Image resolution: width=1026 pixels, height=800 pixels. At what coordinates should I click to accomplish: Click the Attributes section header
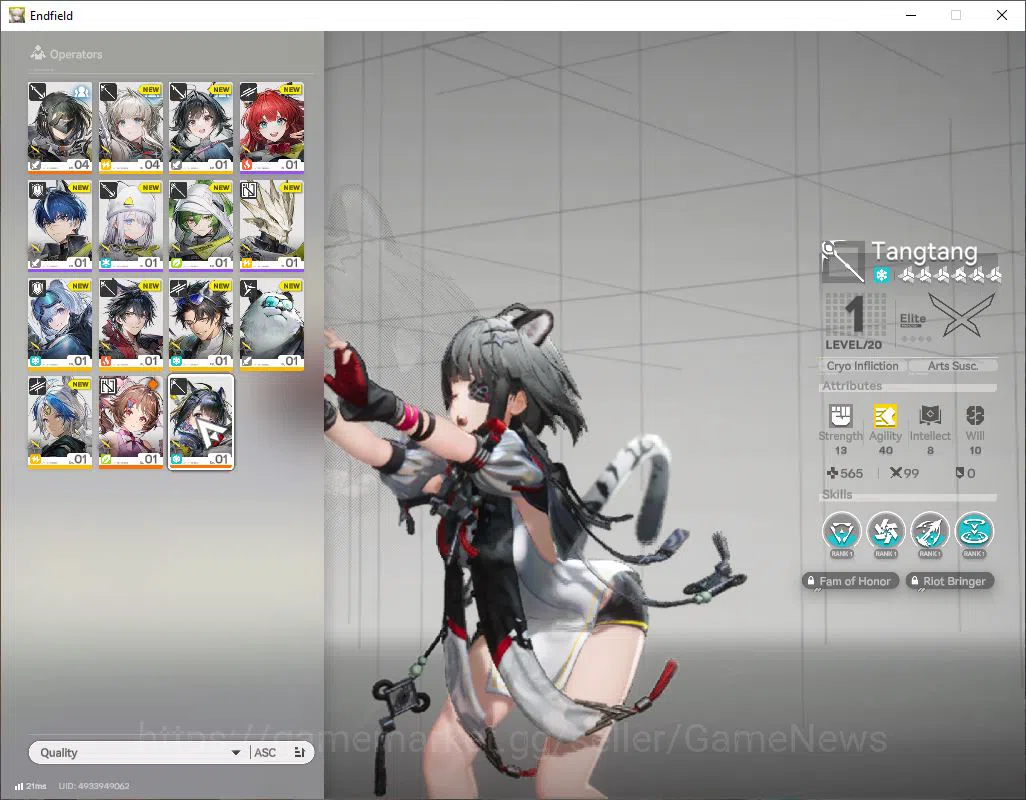tap(852, 386)
